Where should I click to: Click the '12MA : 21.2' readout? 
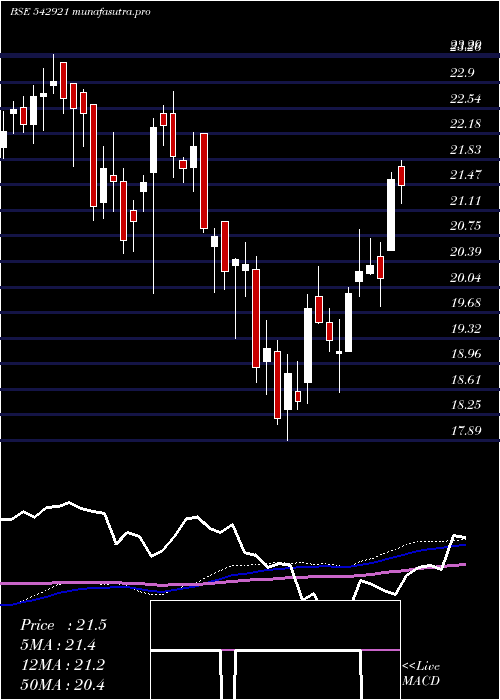62,665
